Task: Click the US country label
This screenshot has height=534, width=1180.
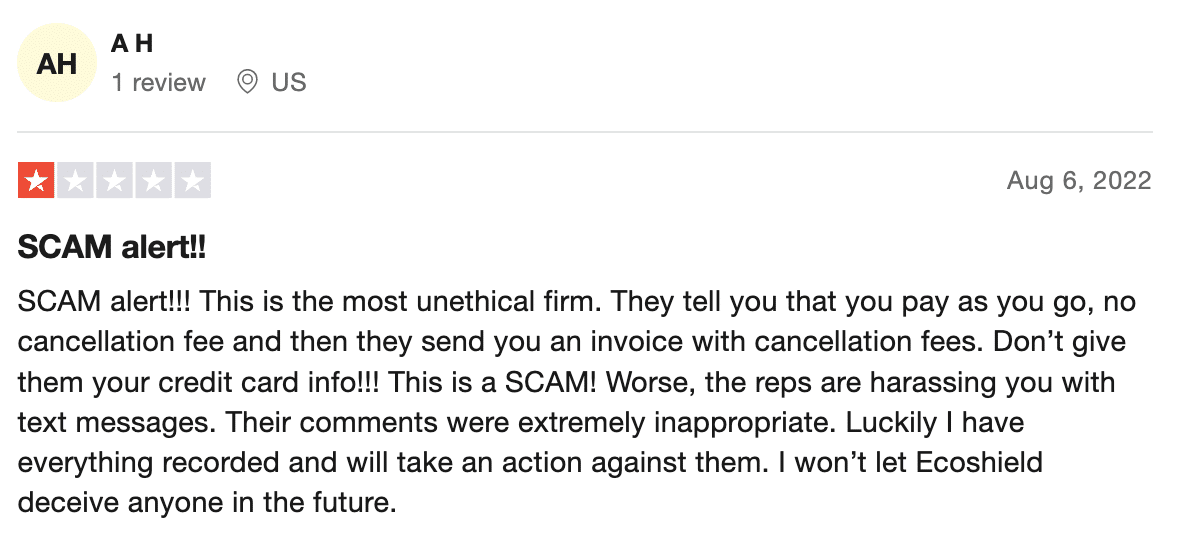Action: 289,82
